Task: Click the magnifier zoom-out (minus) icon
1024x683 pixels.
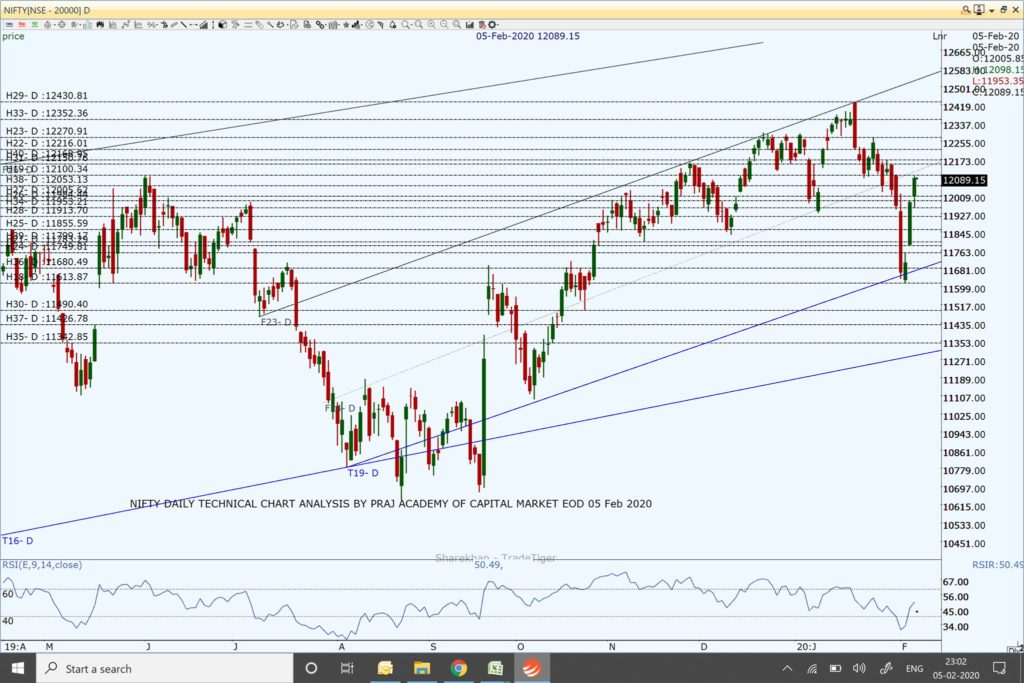Action: [444, 25]
